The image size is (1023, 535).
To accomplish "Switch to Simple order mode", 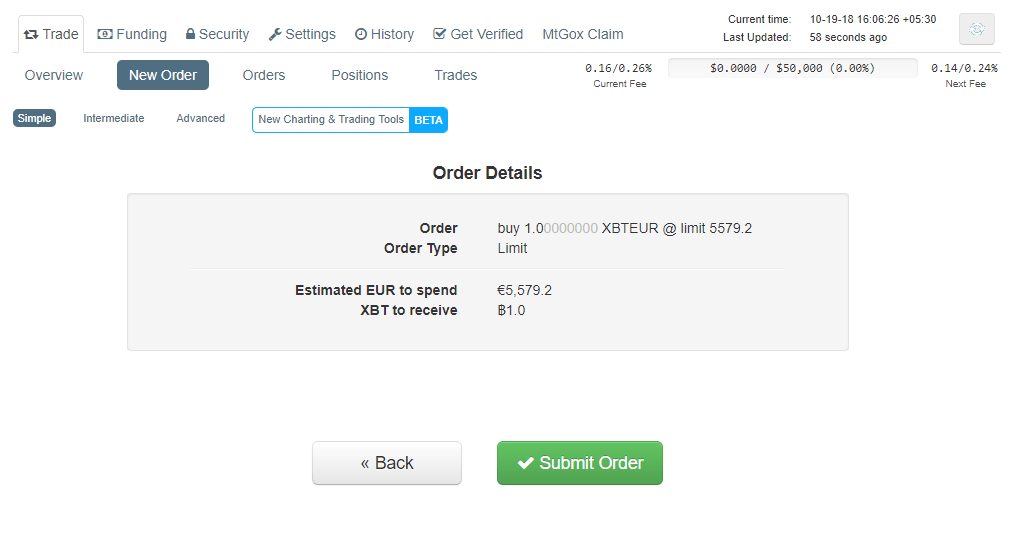I will point(34,118).
